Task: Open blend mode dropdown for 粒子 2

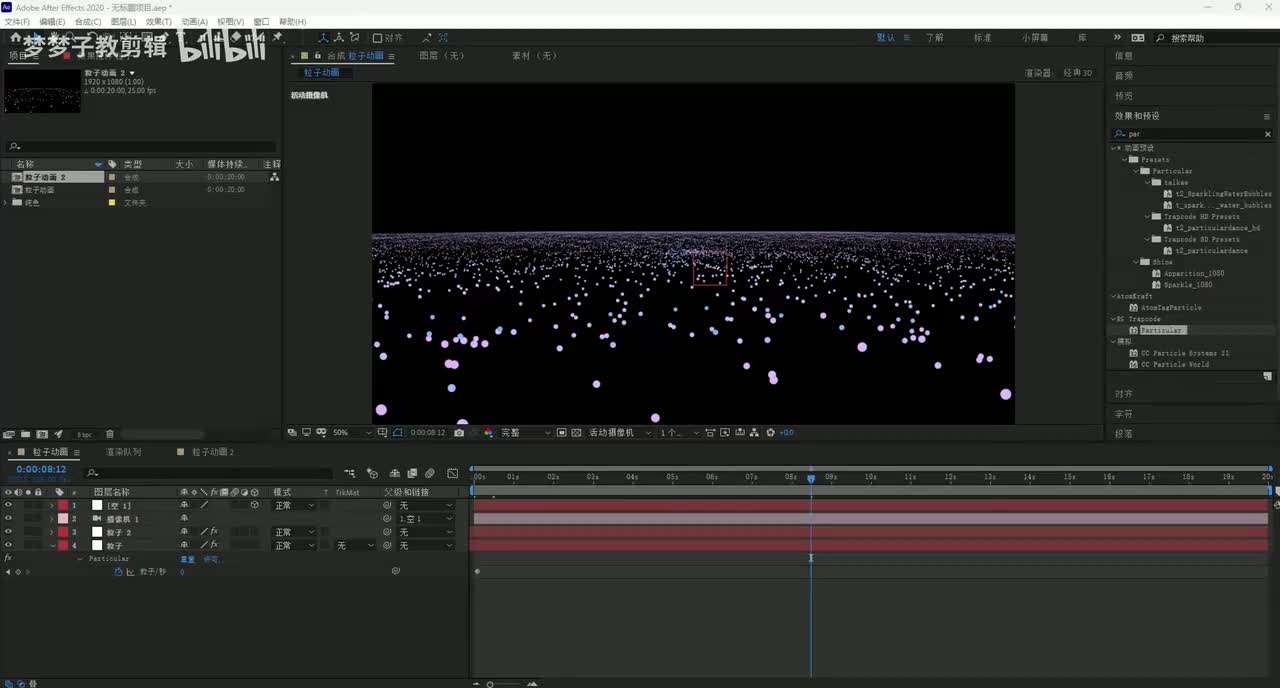Action: pyautogui.click(x=294, y=532)
